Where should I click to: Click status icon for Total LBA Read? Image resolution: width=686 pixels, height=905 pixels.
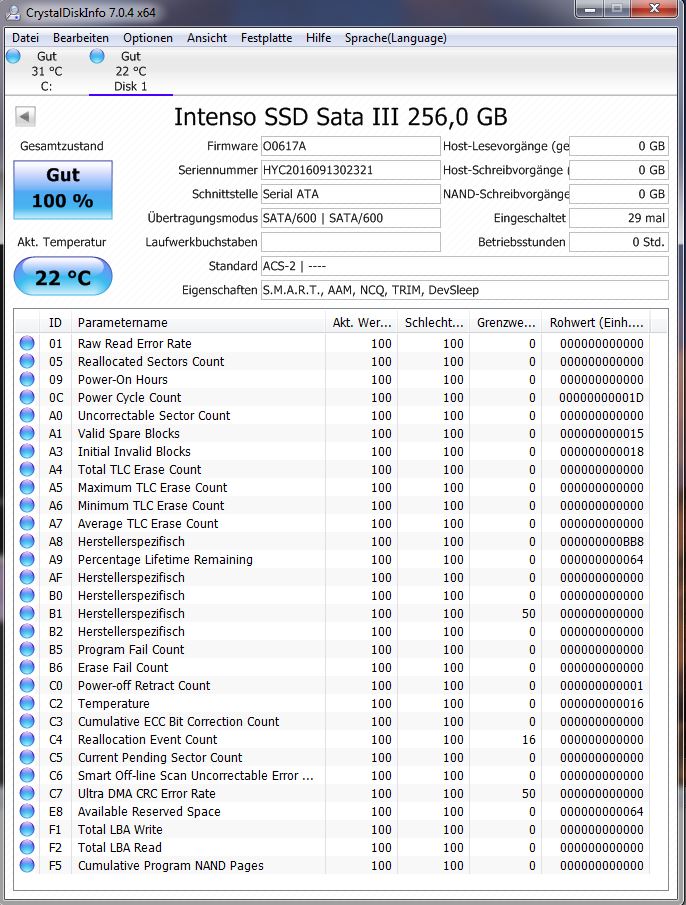coord(27,847)
